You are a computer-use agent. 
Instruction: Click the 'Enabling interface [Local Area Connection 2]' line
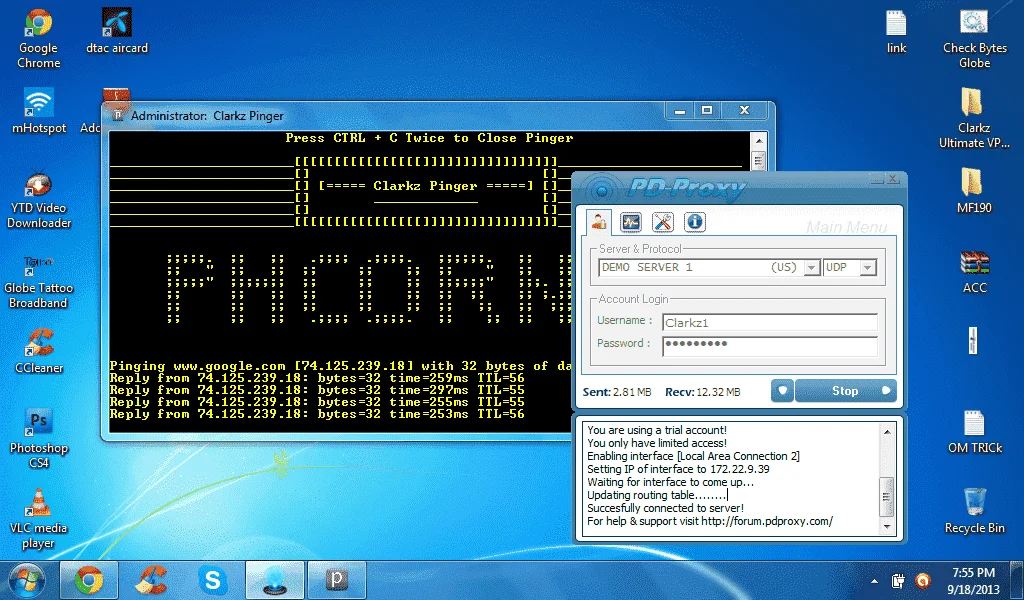694,456
